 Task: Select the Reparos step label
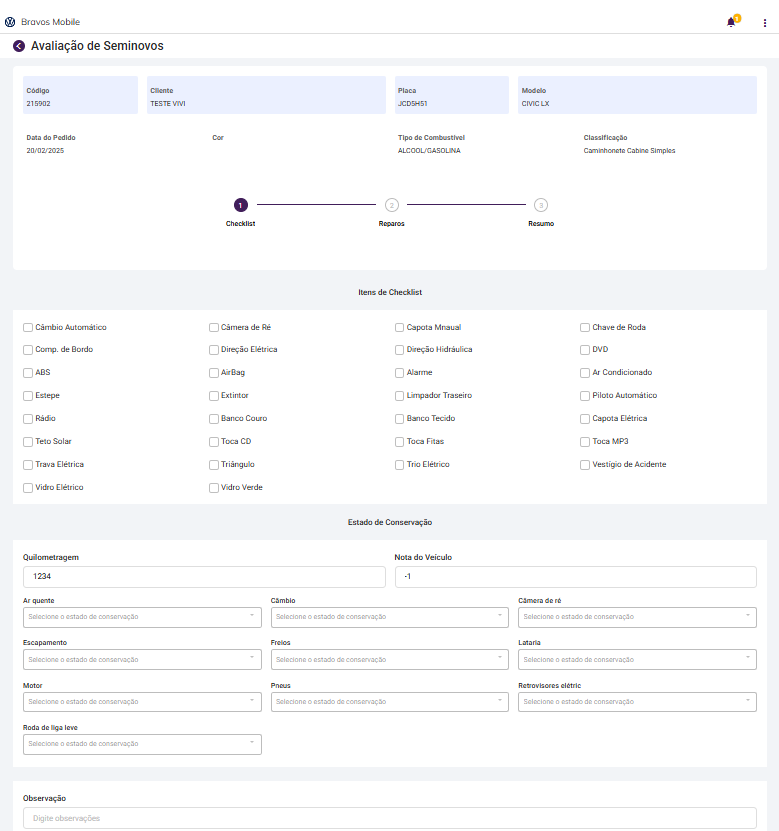[391, 224]
